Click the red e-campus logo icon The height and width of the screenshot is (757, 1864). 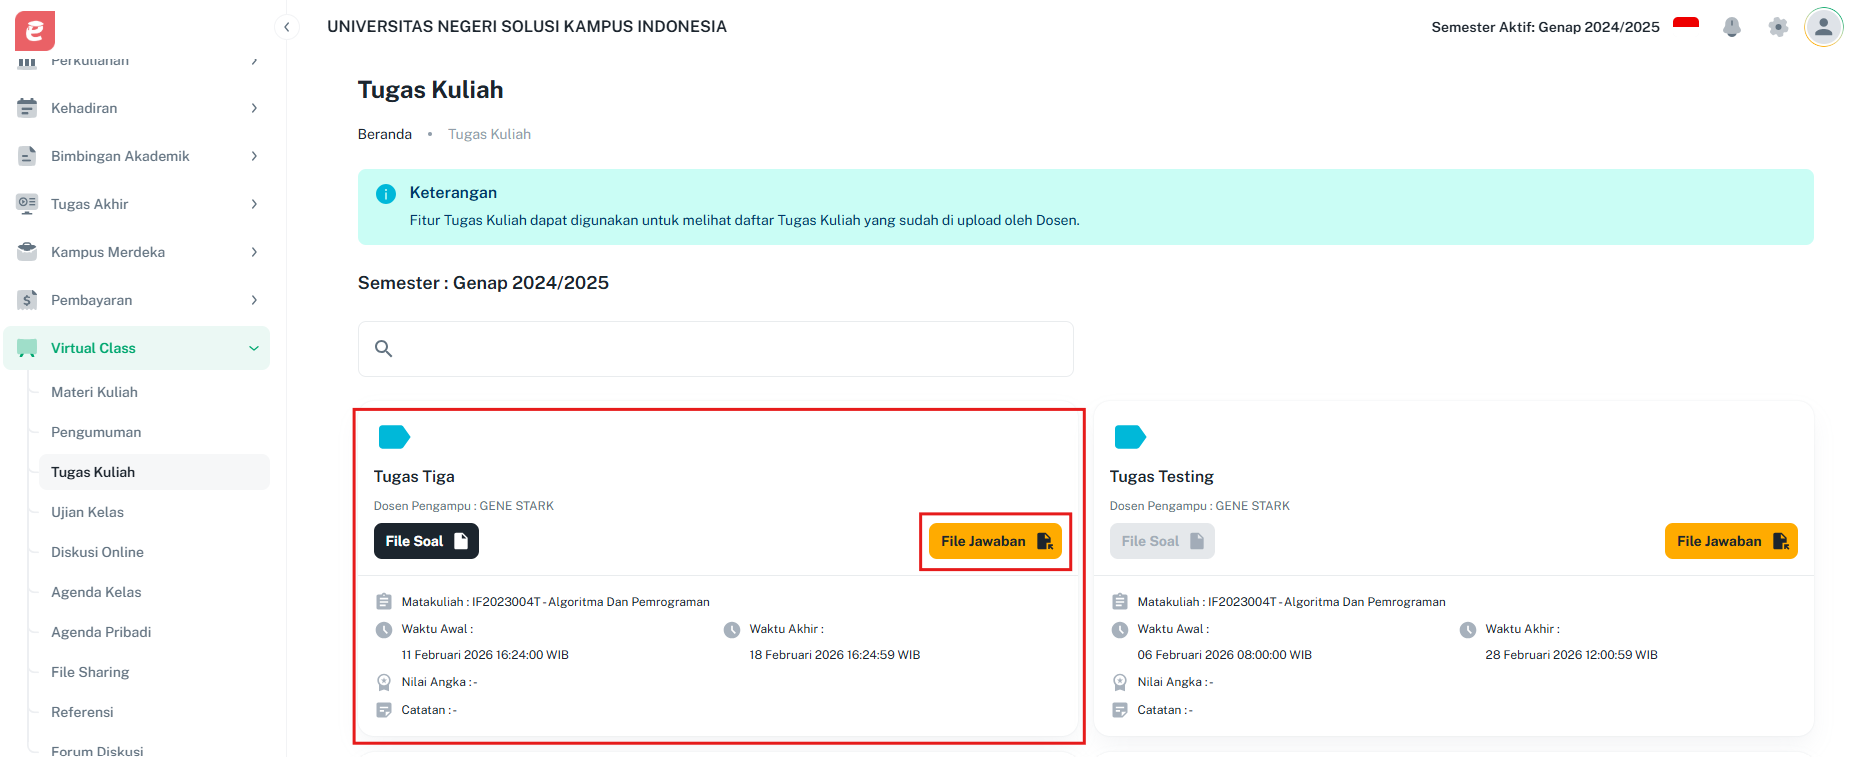pos(35,31)
